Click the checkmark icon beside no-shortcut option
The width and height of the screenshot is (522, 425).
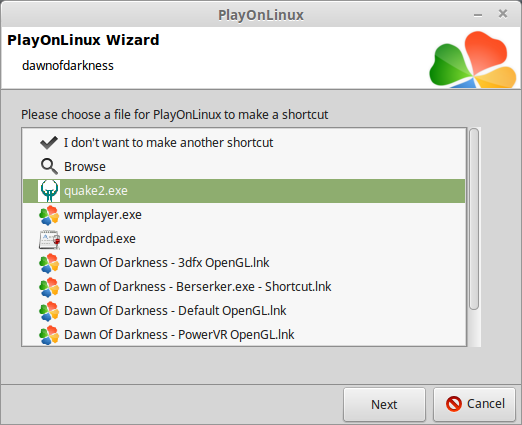(49, 143)
